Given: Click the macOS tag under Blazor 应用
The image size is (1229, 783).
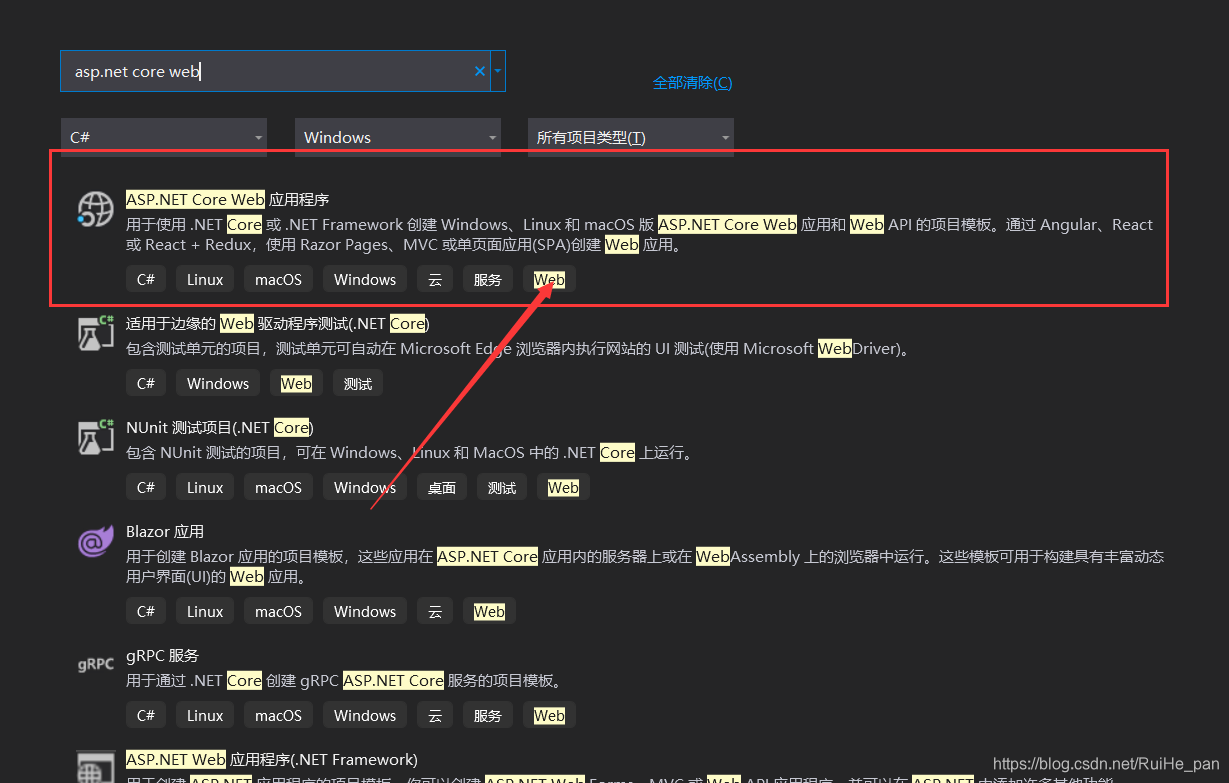Looking at the screenshot, I should pos(278,611).
